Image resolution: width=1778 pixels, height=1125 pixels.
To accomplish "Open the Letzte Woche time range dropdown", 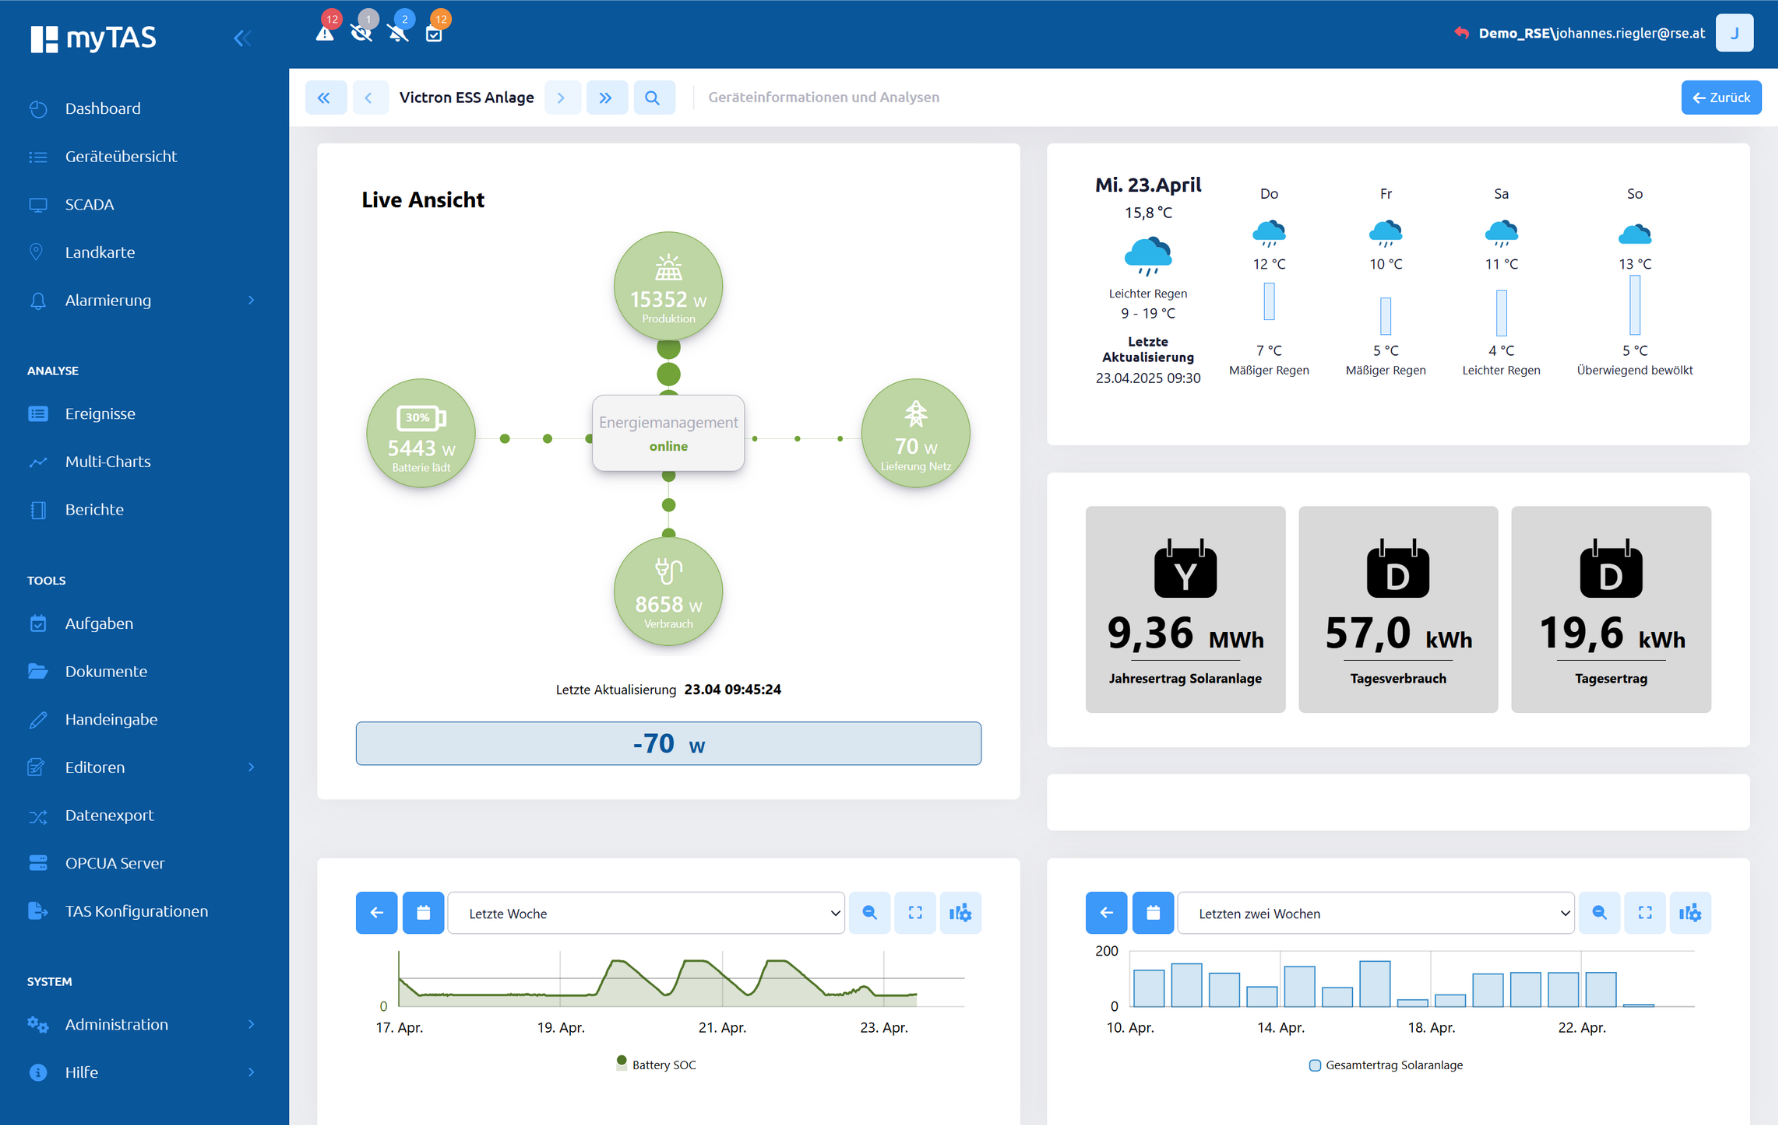I will 646,913.
